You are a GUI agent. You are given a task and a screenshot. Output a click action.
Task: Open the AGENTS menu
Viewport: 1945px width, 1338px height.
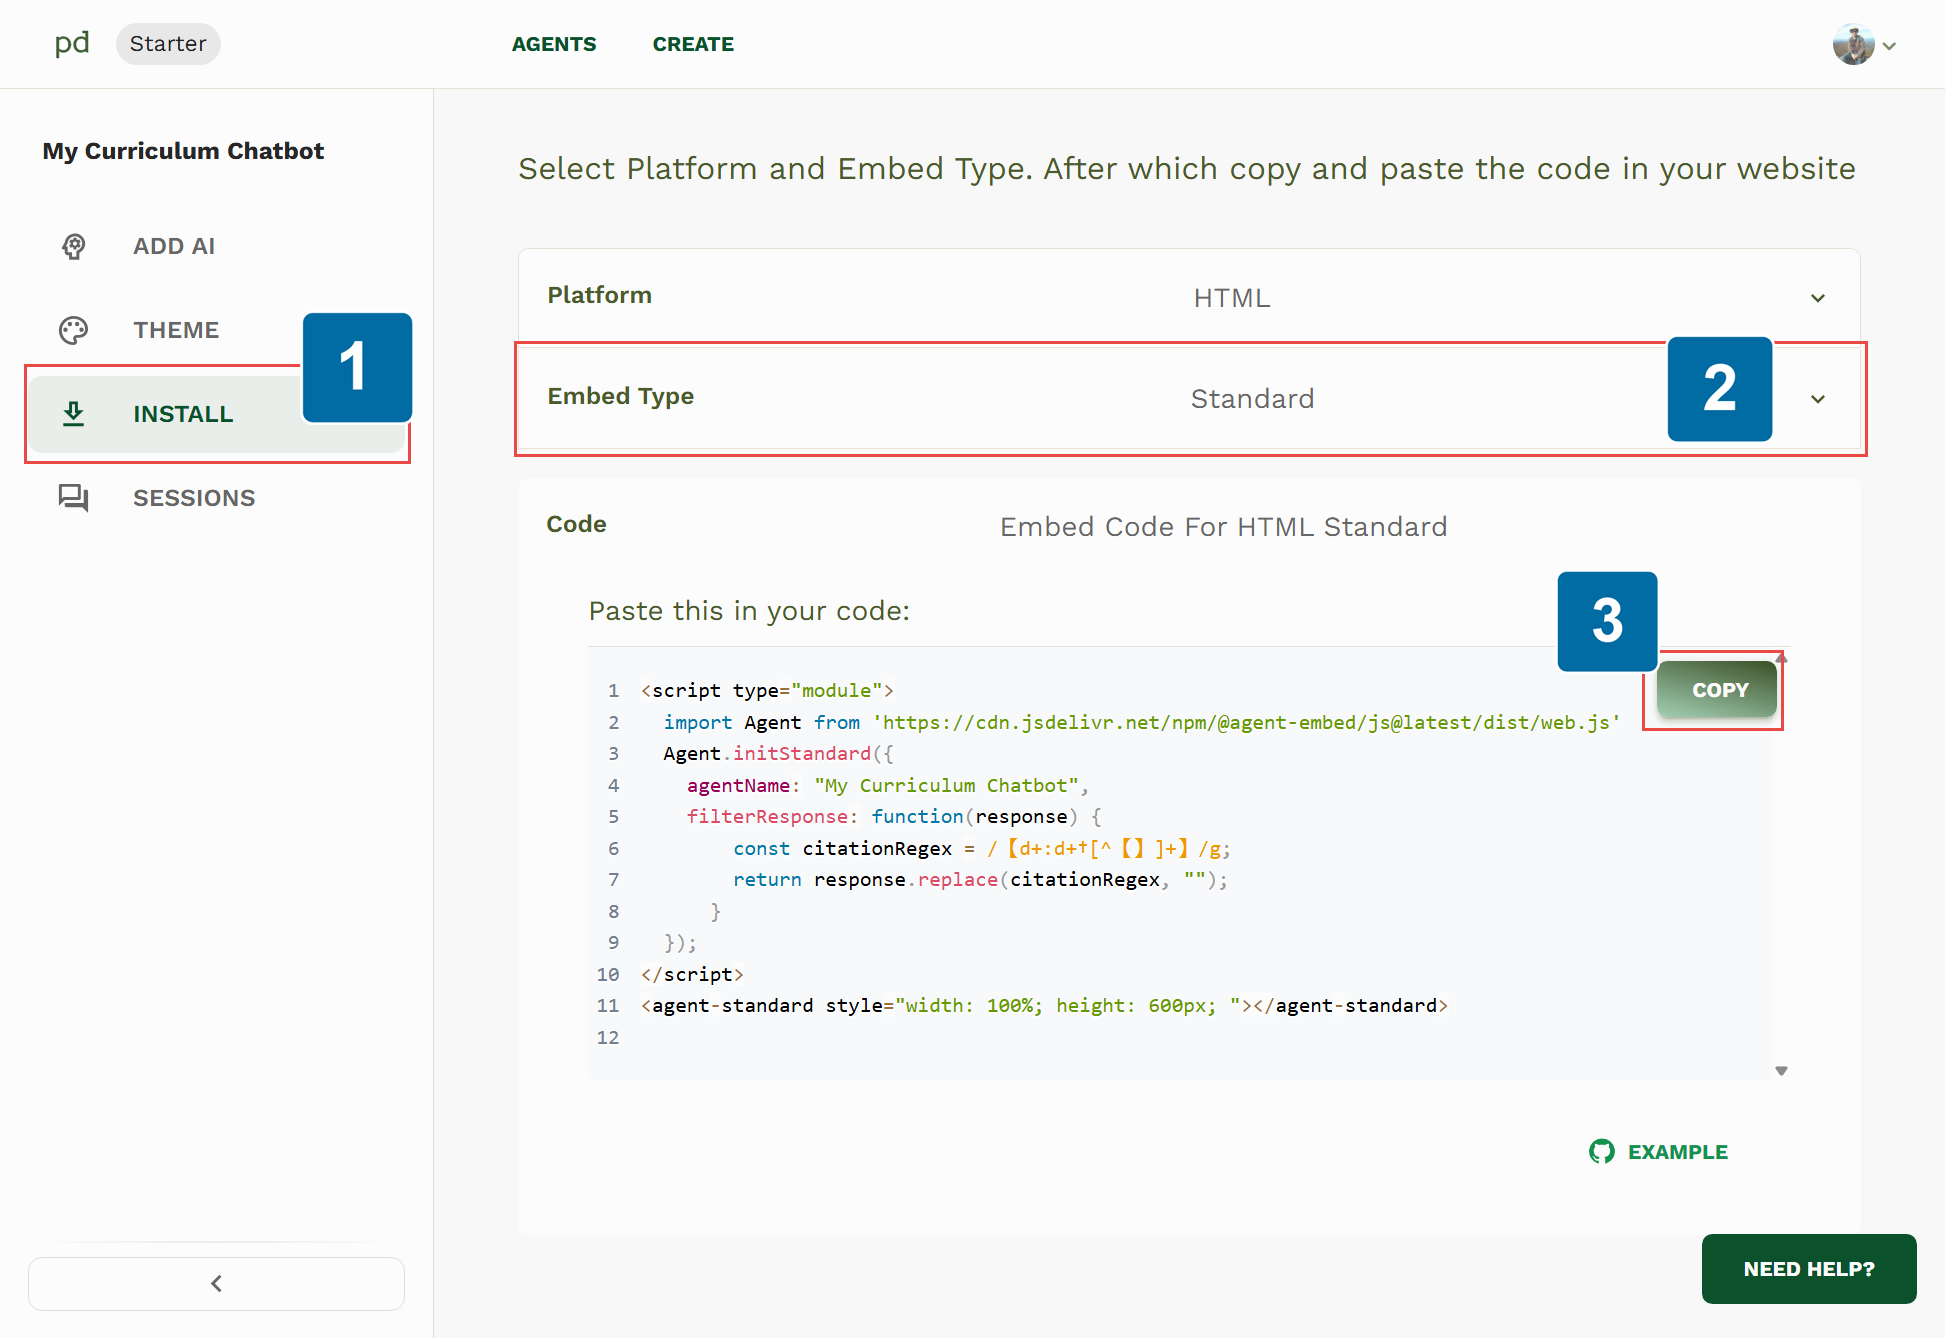pos(554,44)
